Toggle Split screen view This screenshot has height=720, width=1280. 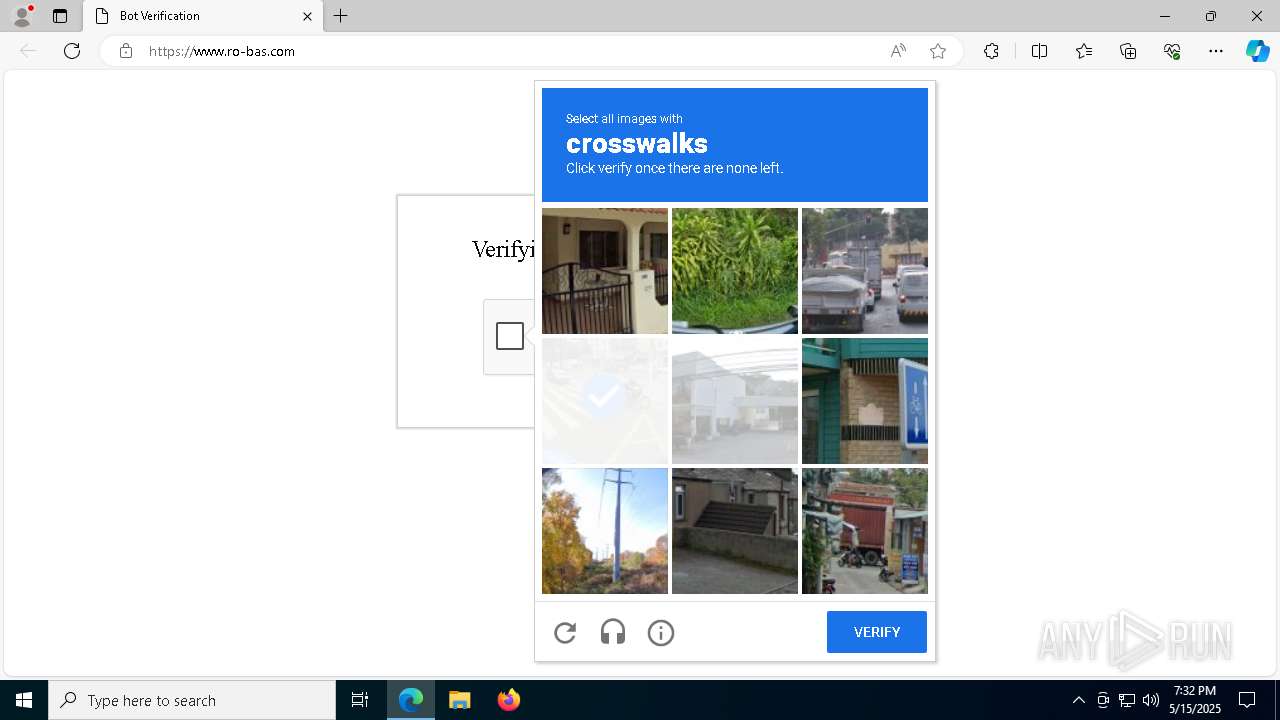point(1039,51)
